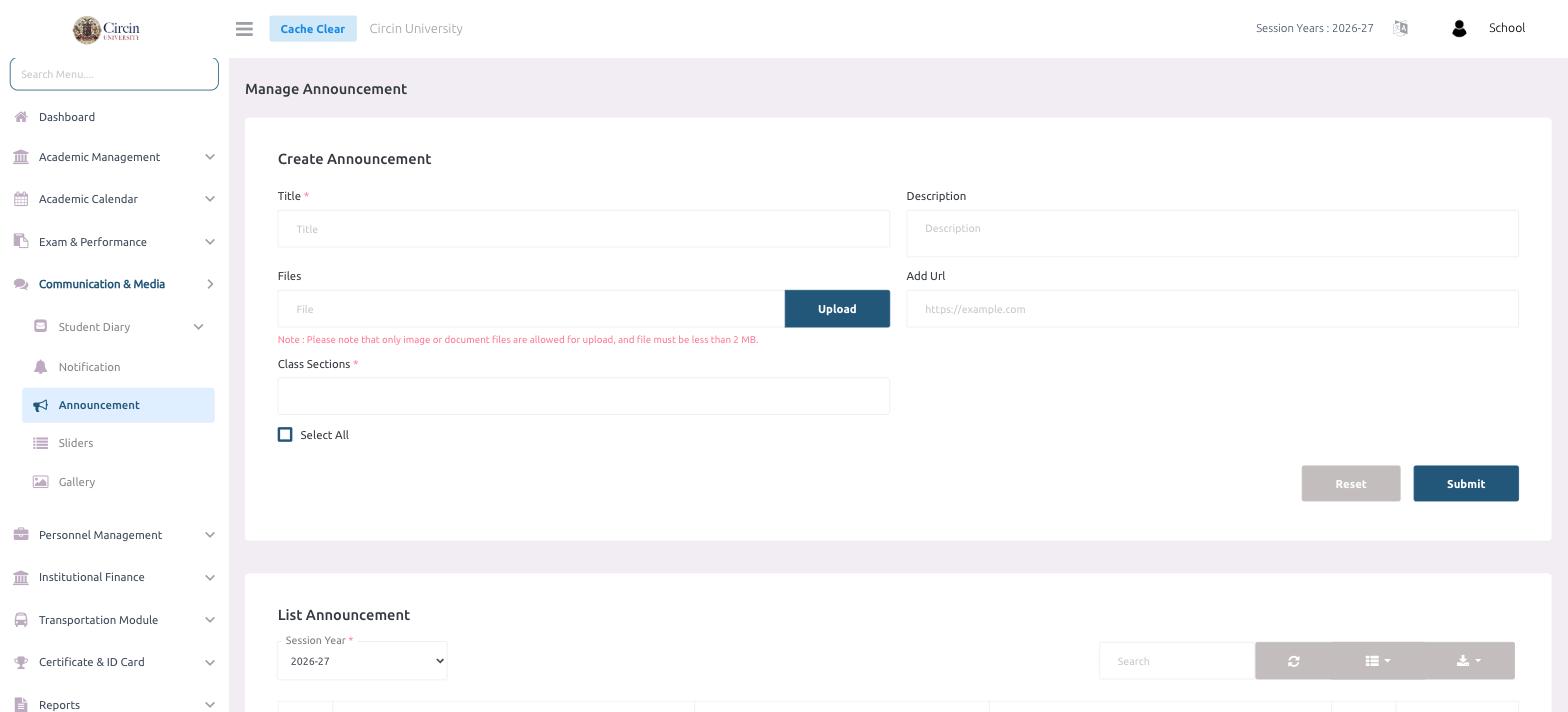The width and height of the screenshot is (1568, 712).
Task: Click the School user name
Action: [1506, 28]
